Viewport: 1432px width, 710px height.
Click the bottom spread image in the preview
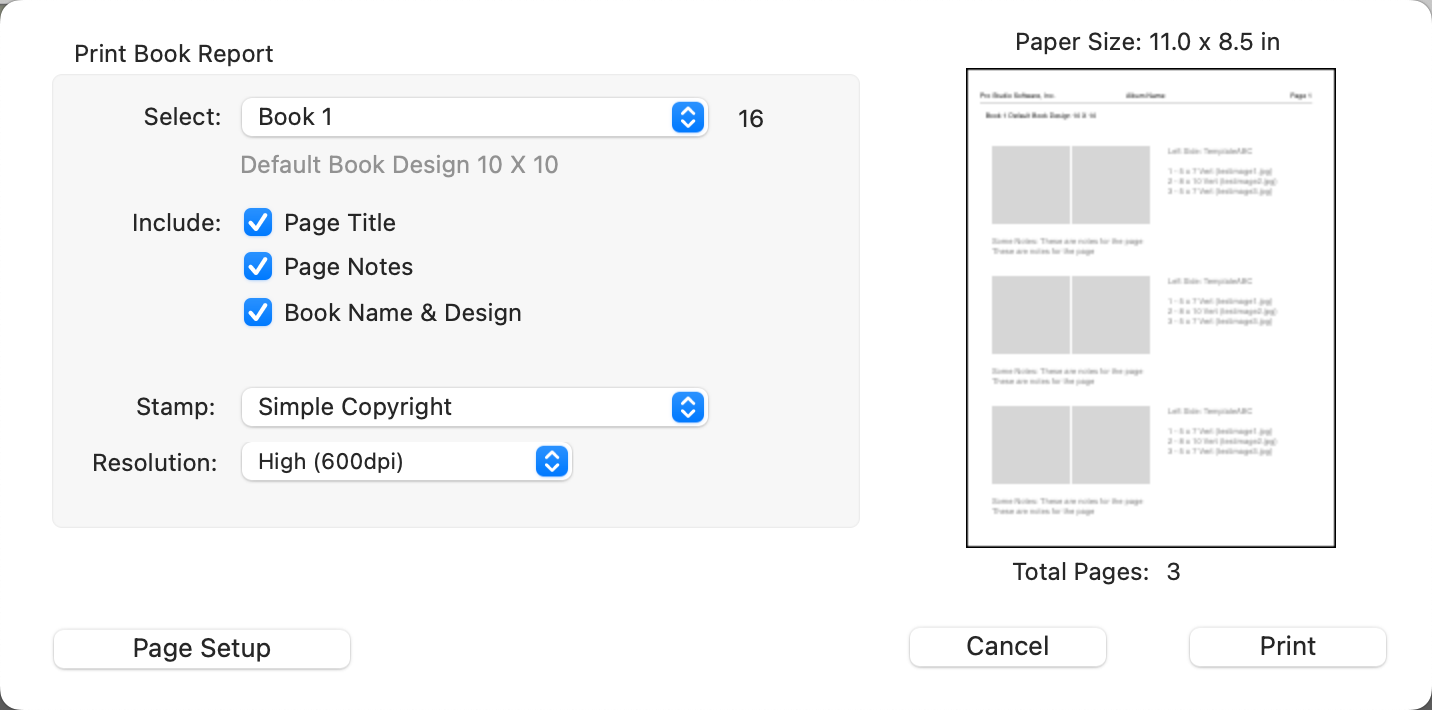1070,445
